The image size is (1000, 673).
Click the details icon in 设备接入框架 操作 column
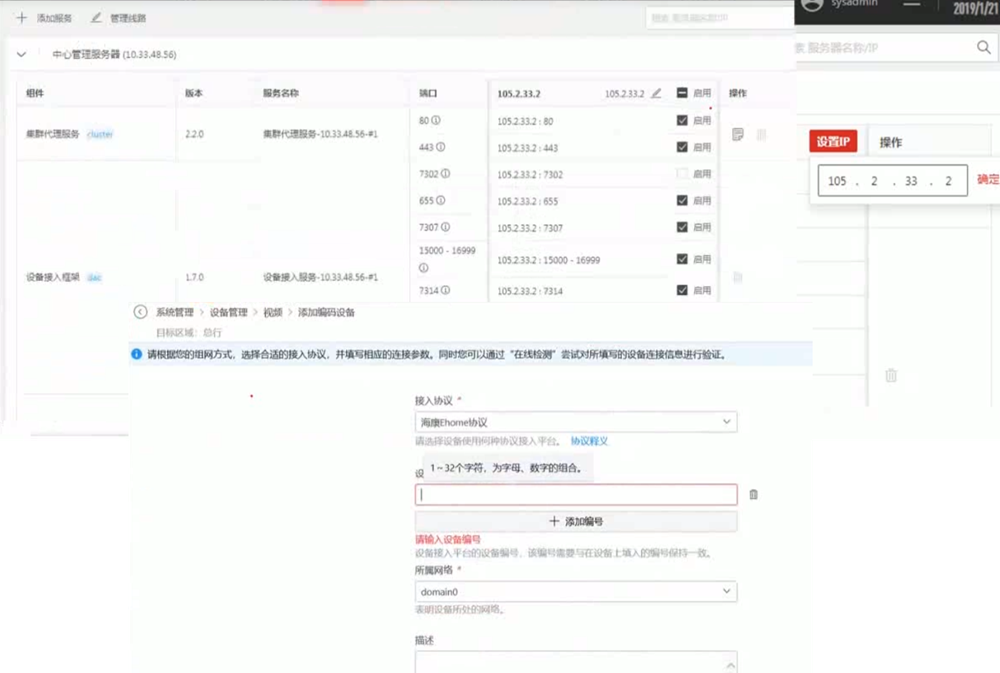tap(738, 277)
